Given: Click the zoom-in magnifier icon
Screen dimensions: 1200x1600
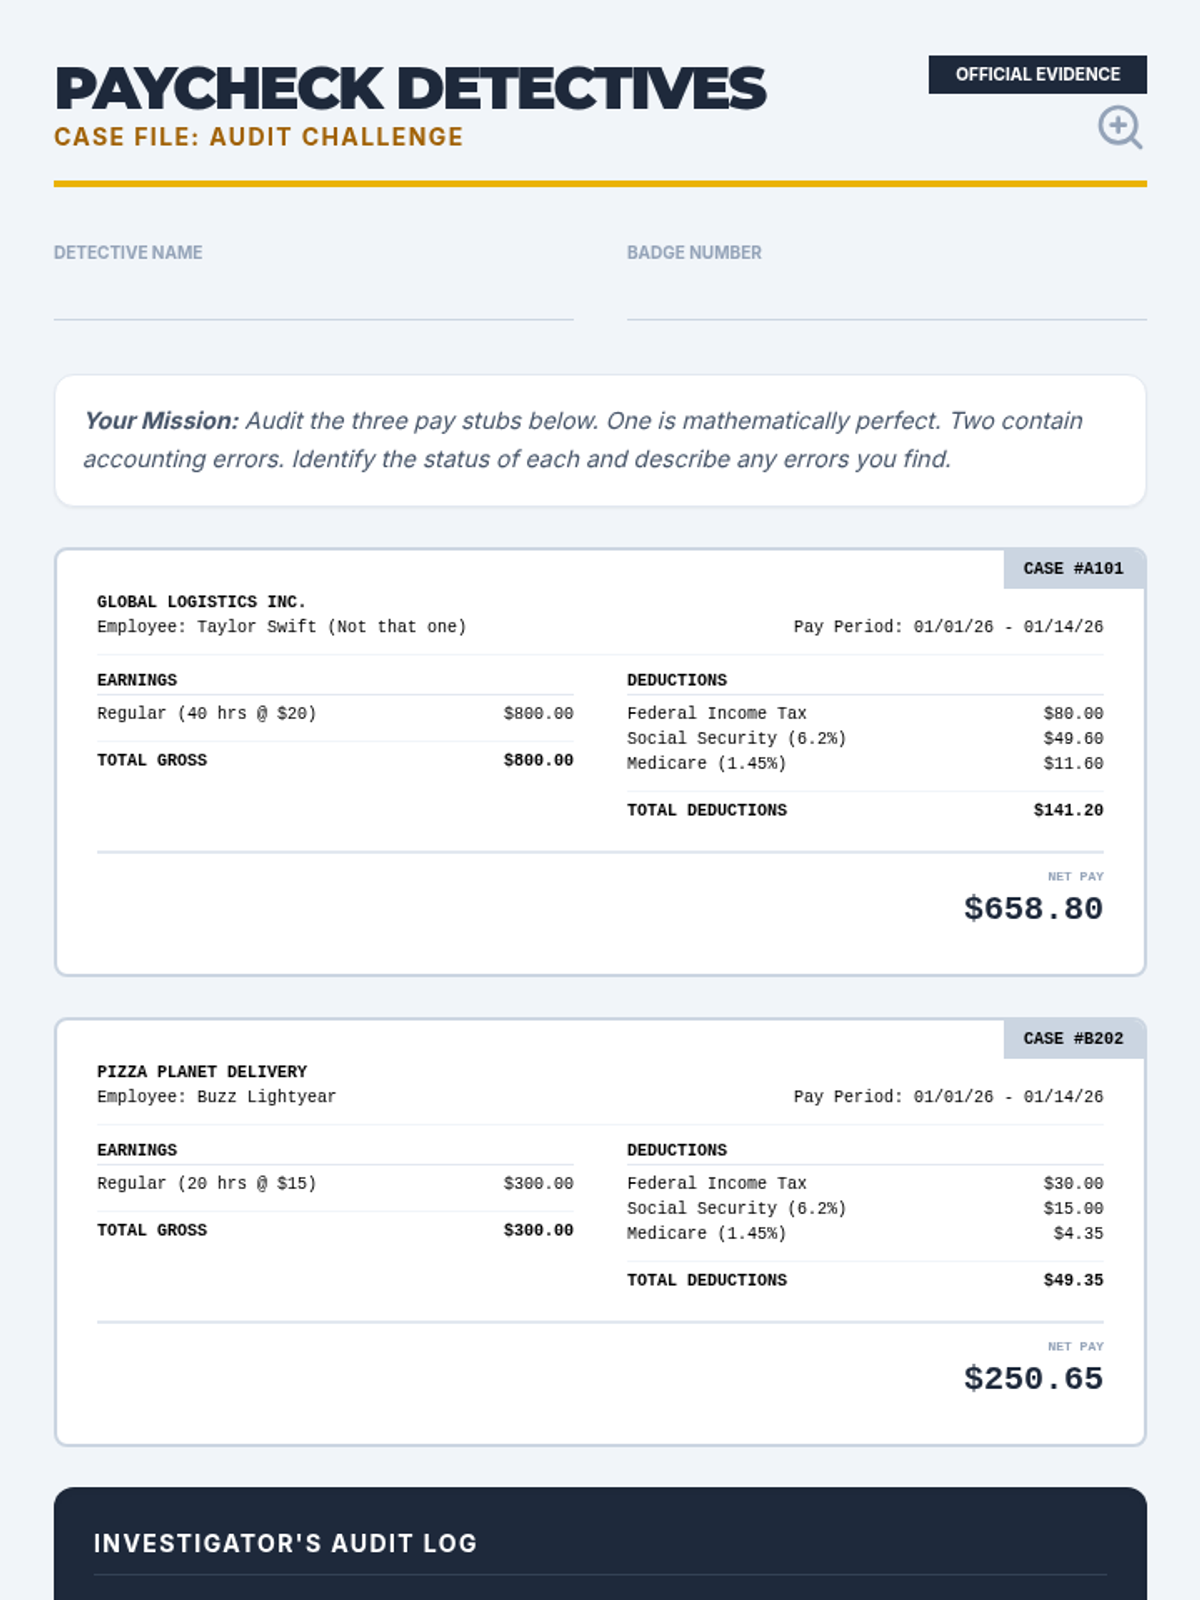Looking at the screenshot, I should [1119, 127].
